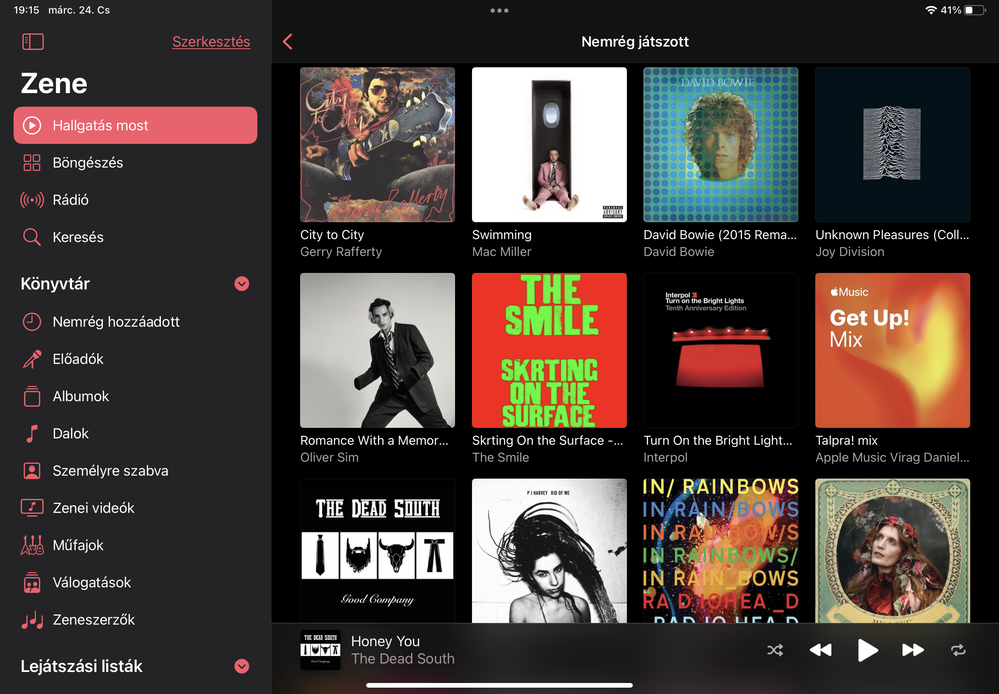This screenshot has height=694, width=999.
Task: Tap the Gerry Rafferty artist label
Action: point(341,252)
